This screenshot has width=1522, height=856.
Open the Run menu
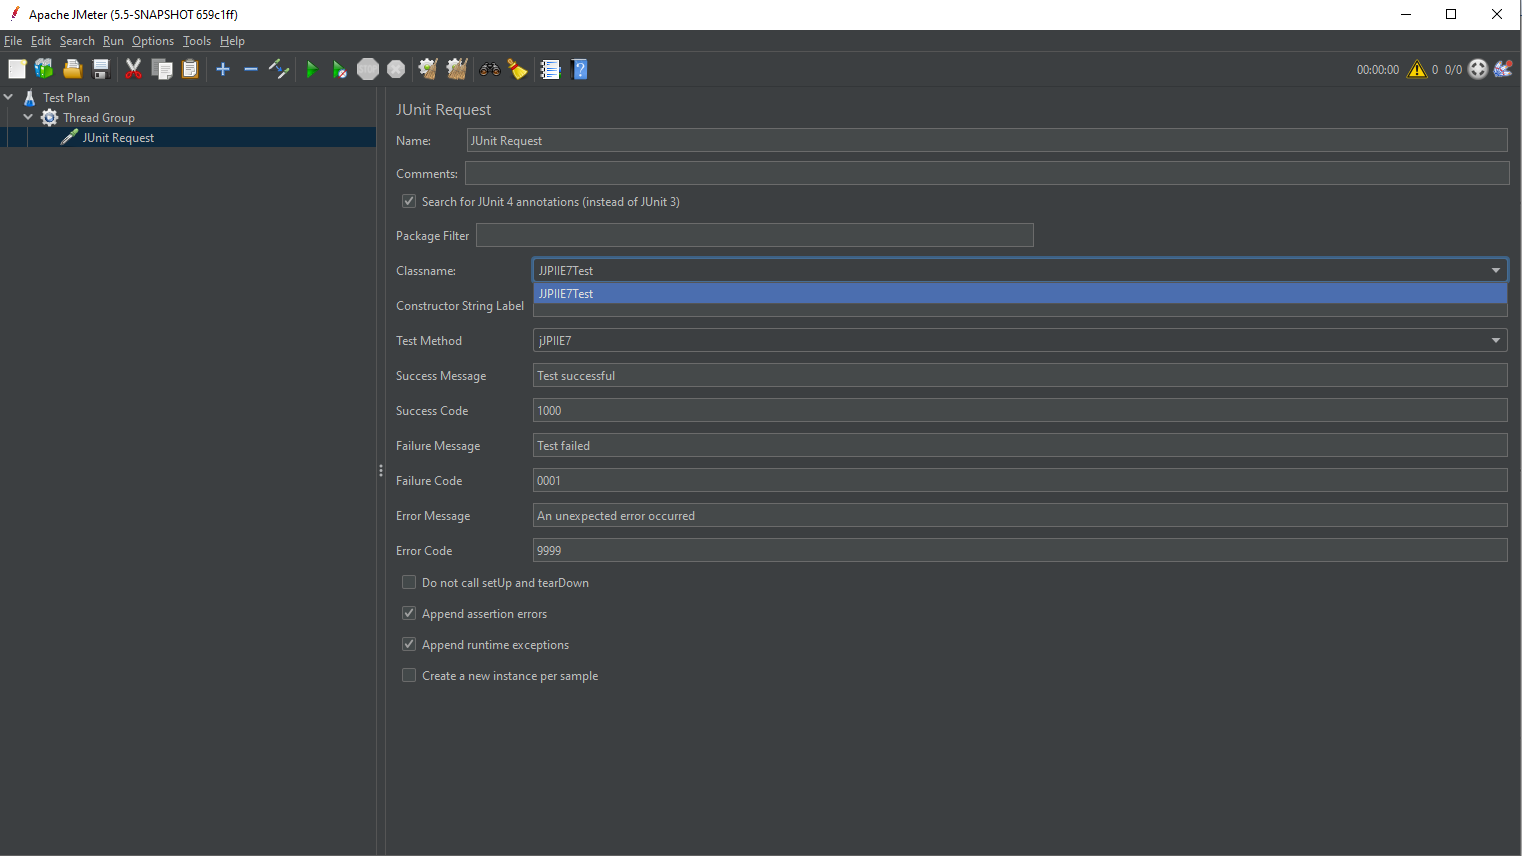(x=113, y=41)
